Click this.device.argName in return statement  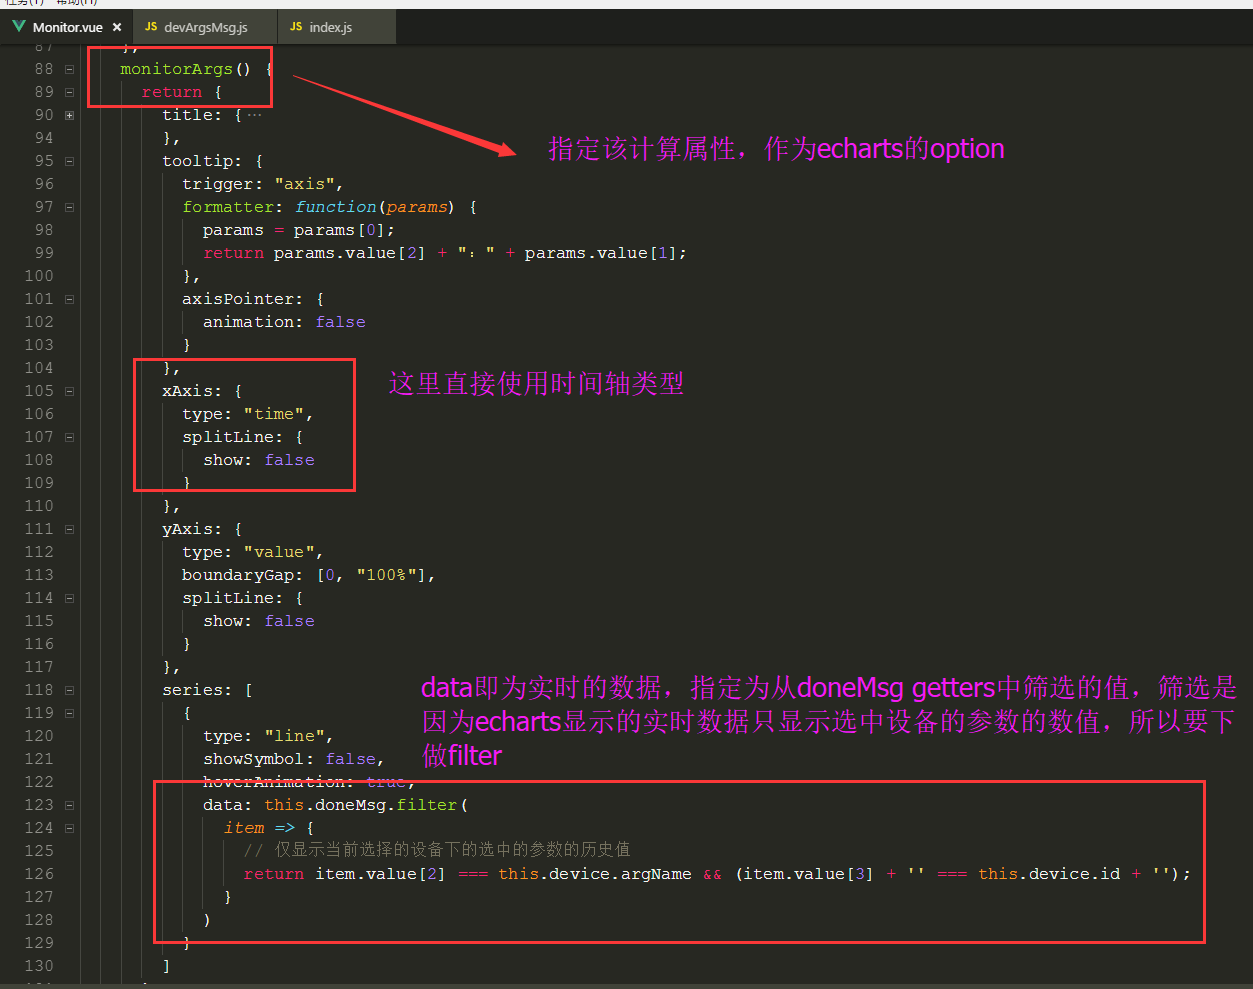(595, 874)
